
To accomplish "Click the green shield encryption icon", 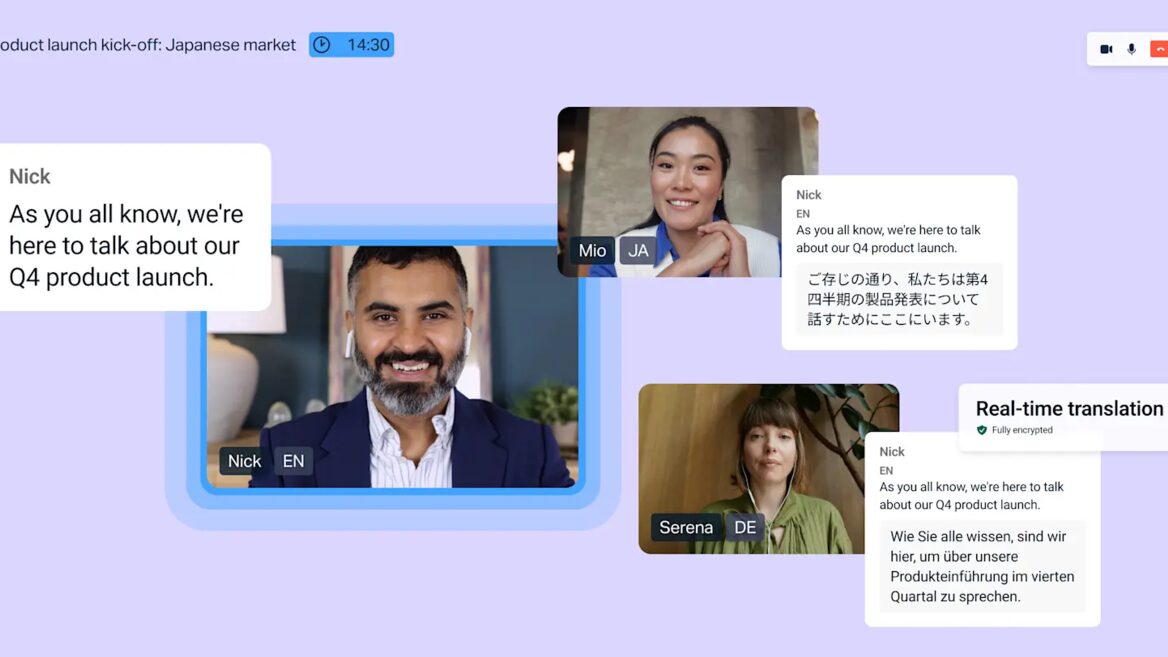I will [982, 430].
